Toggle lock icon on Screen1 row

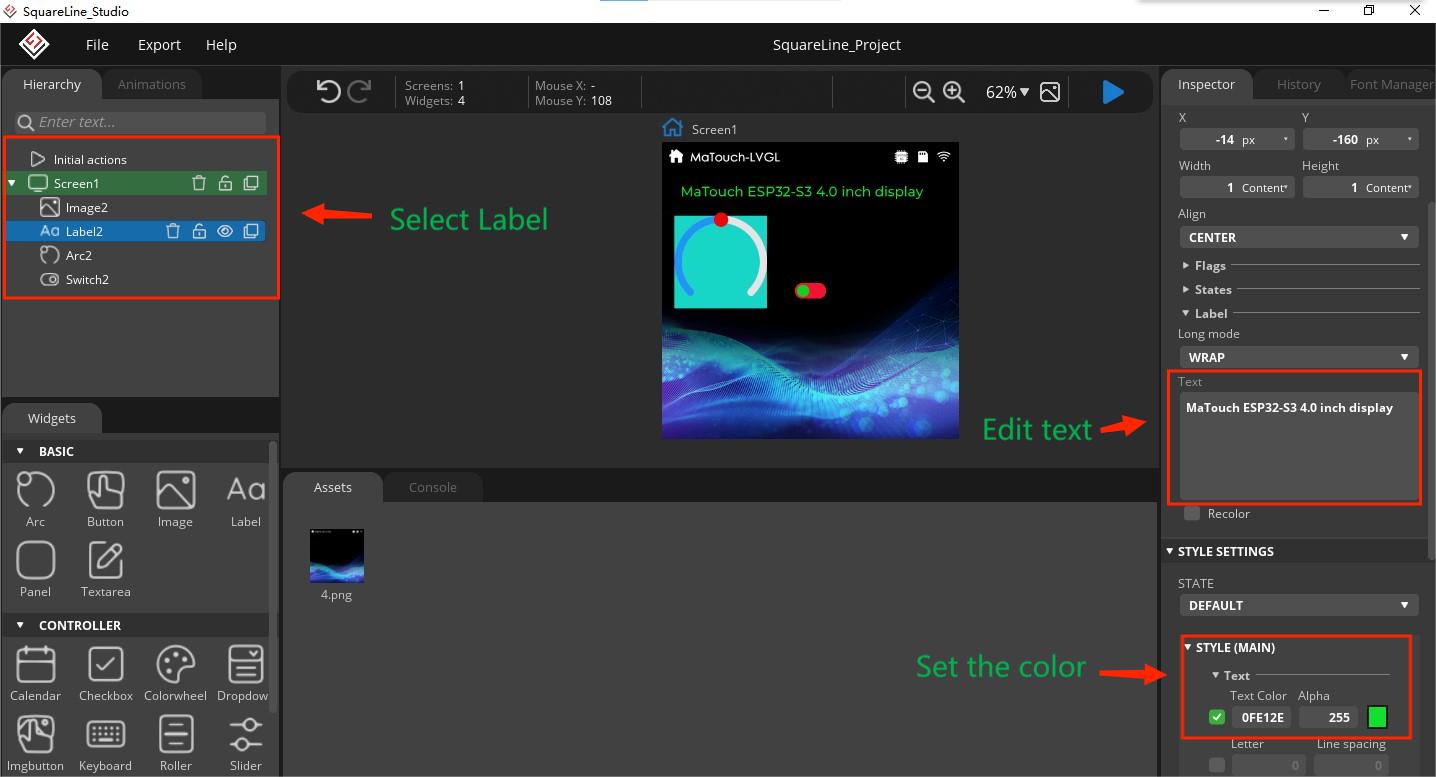coord(225,183)
